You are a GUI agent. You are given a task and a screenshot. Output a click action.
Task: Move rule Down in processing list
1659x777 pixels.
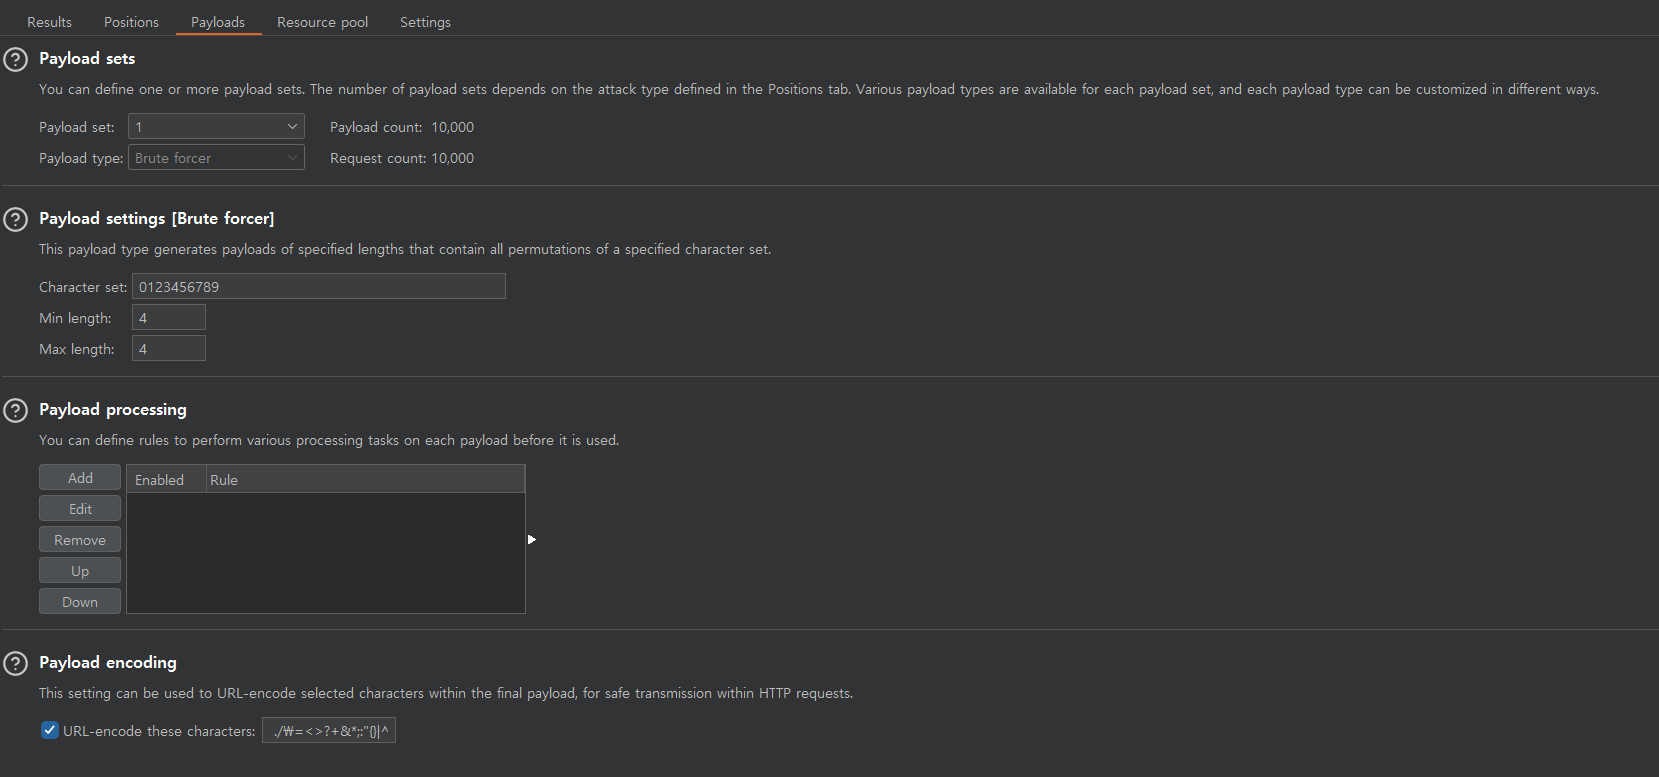[80, 602]
